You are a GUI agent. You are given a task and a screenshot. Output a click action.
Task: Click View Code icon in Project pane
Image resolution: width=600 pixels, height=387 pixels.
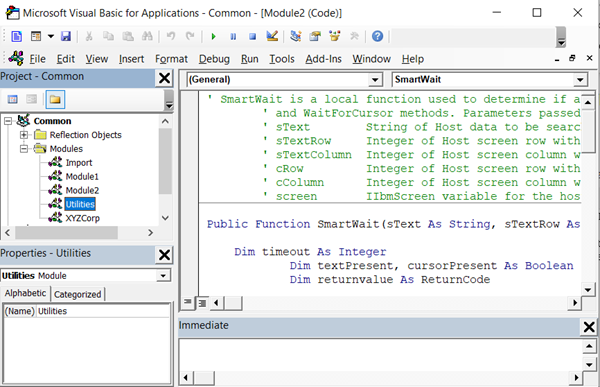pos(13,100)
